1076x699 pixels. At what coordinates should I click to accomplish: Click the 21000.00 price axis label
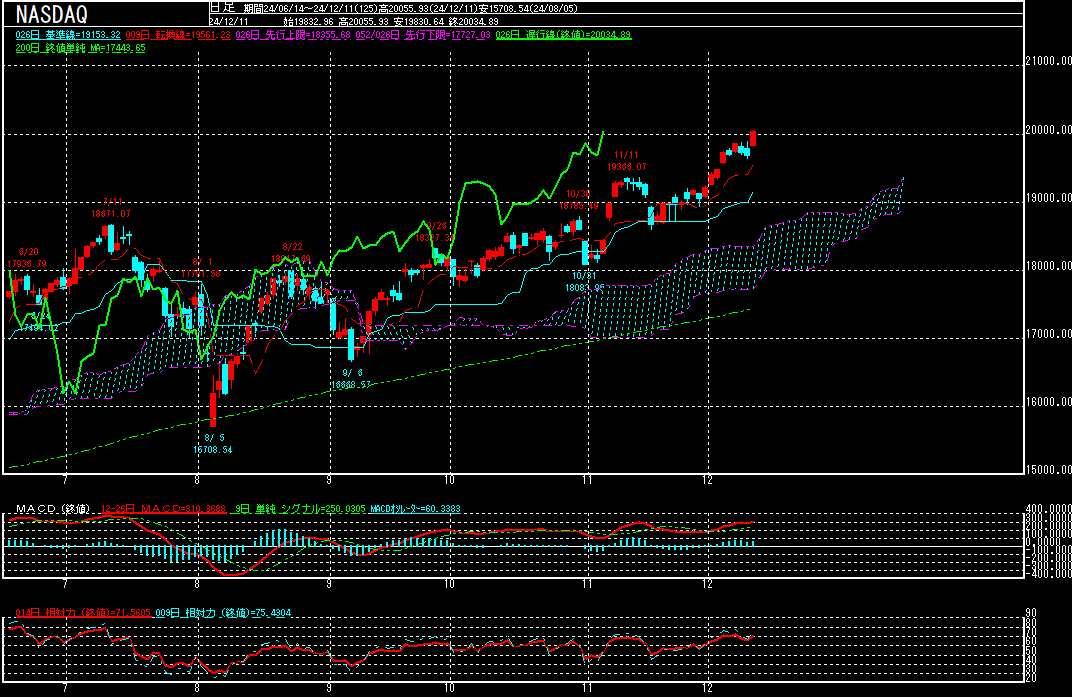pos(1049,61)
